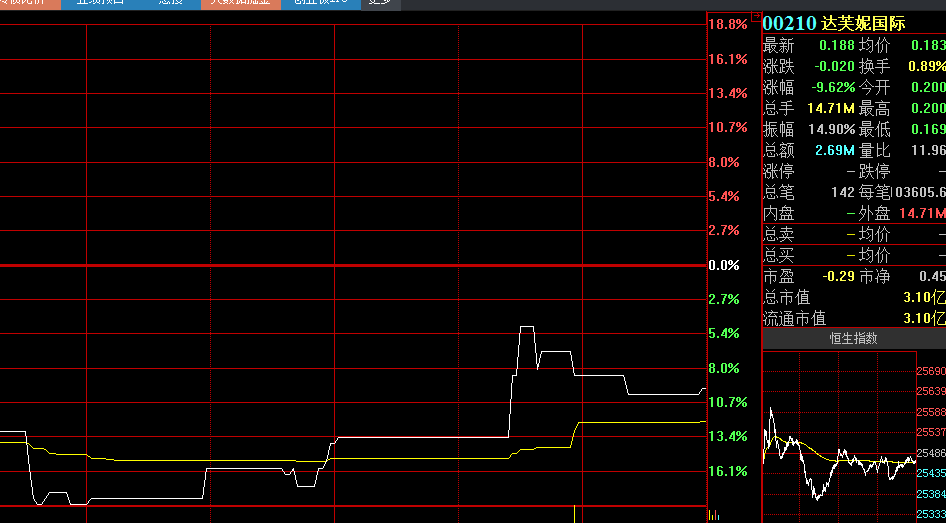Click amplitude value 14.90%
The image size is (946, 523).
click(832, 130)
